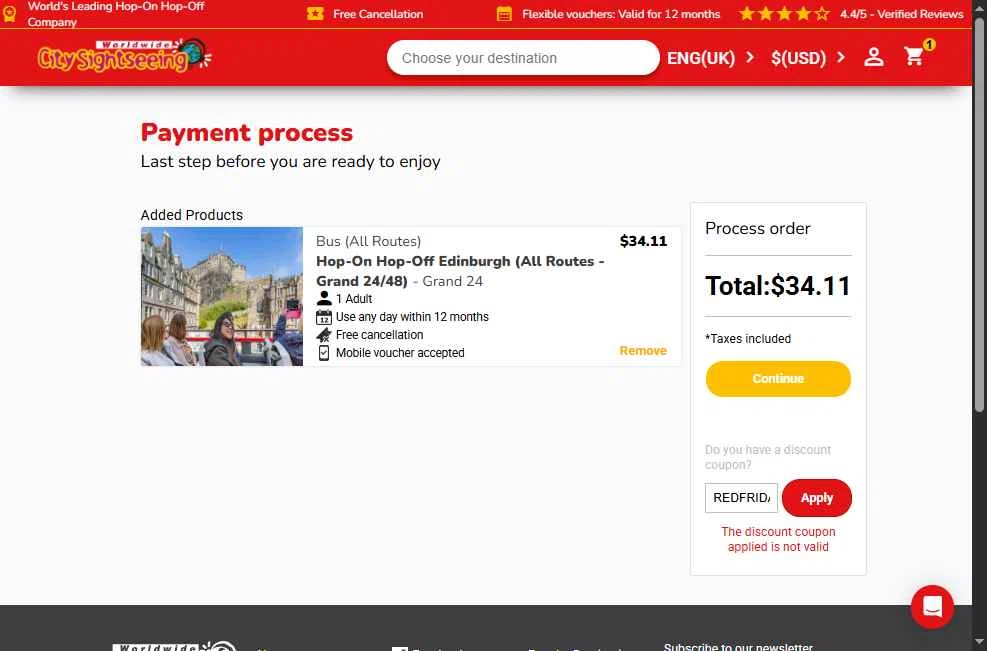Click the star rating icons
Image resolution: width=987 pixels, height=651 pixels.
click(784, 13)
